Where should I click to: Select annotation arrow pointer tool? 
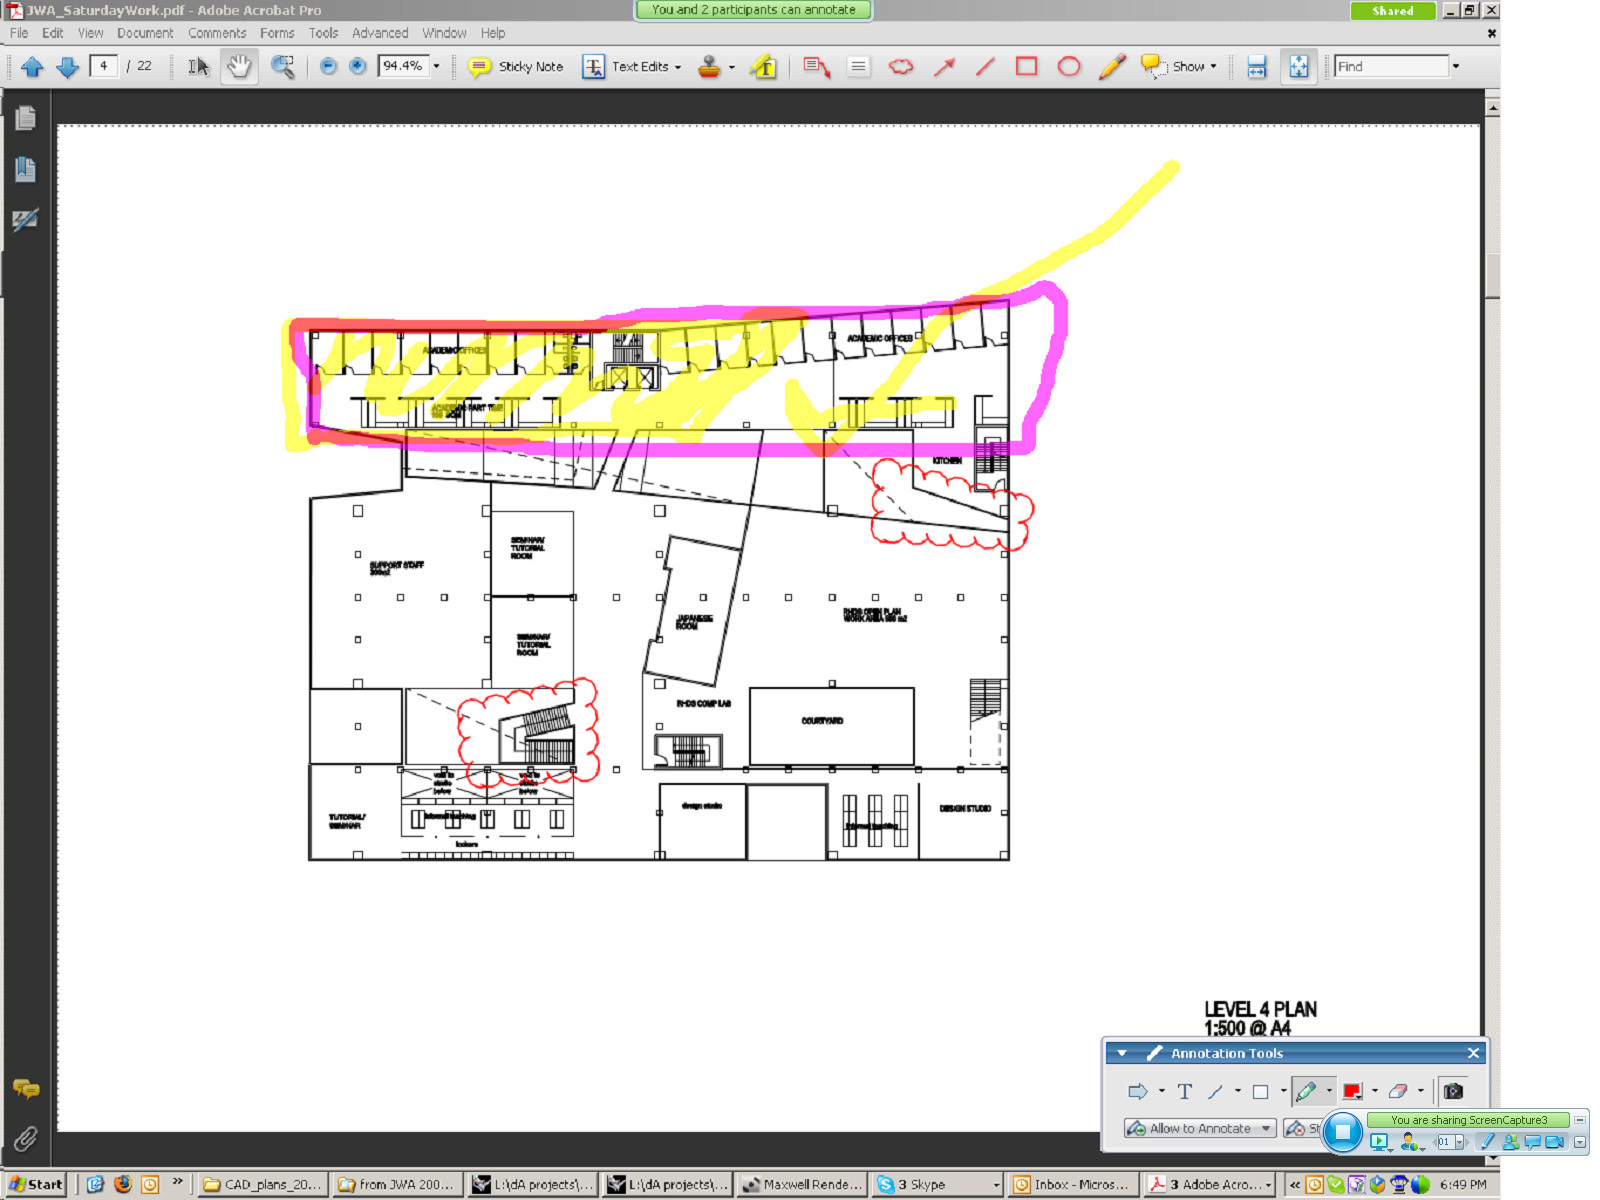click(1138, 1091)
